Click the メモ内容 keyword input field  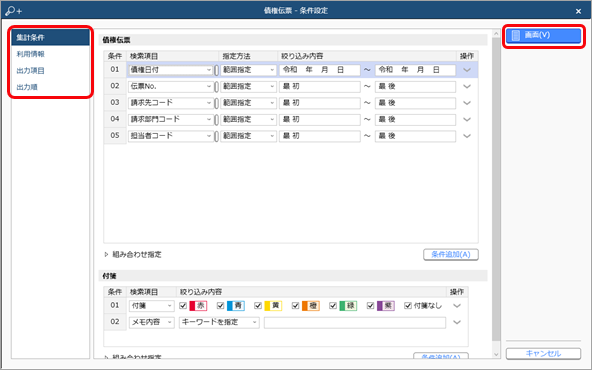355,322
